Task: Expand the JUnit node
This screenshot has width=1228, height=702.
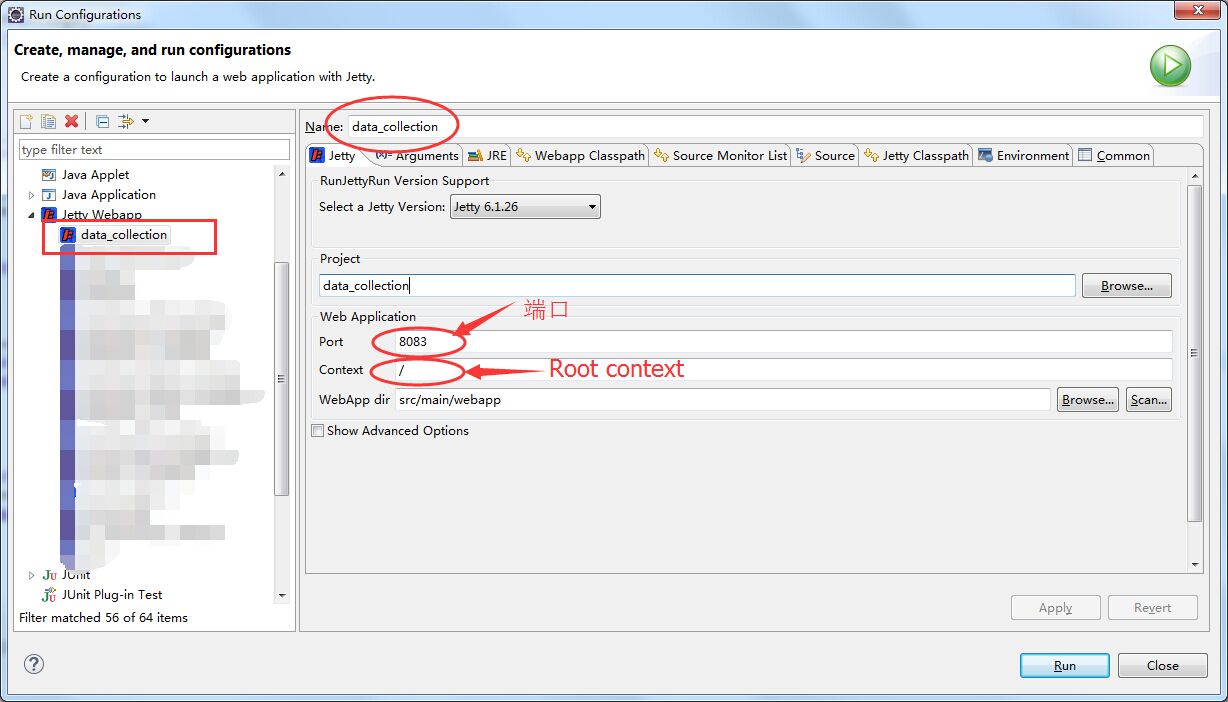Action: (x=31, y=575)
